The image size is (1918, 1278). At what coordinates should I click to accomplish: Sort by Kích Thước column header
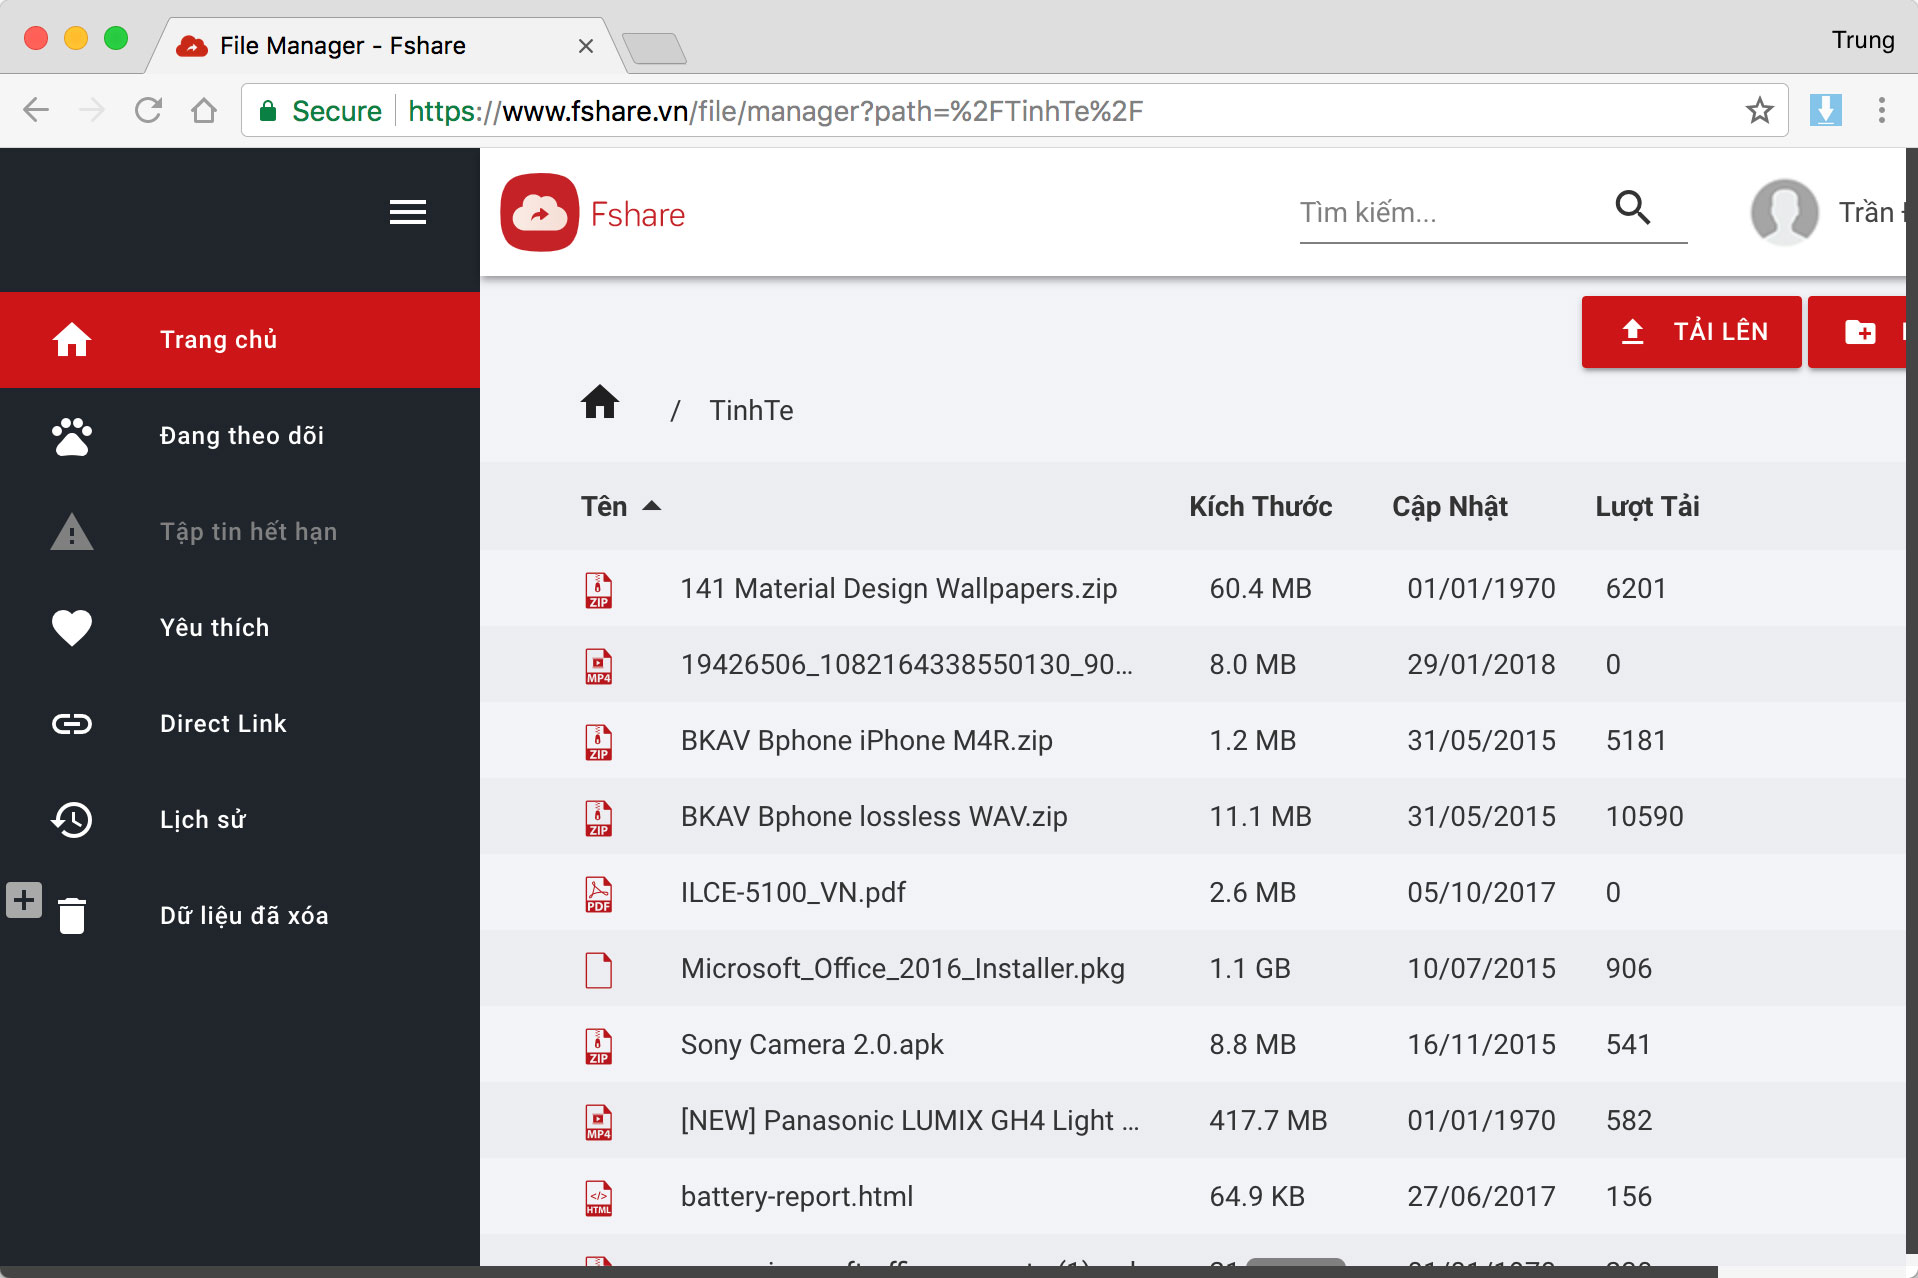(x=1260, y=506)
